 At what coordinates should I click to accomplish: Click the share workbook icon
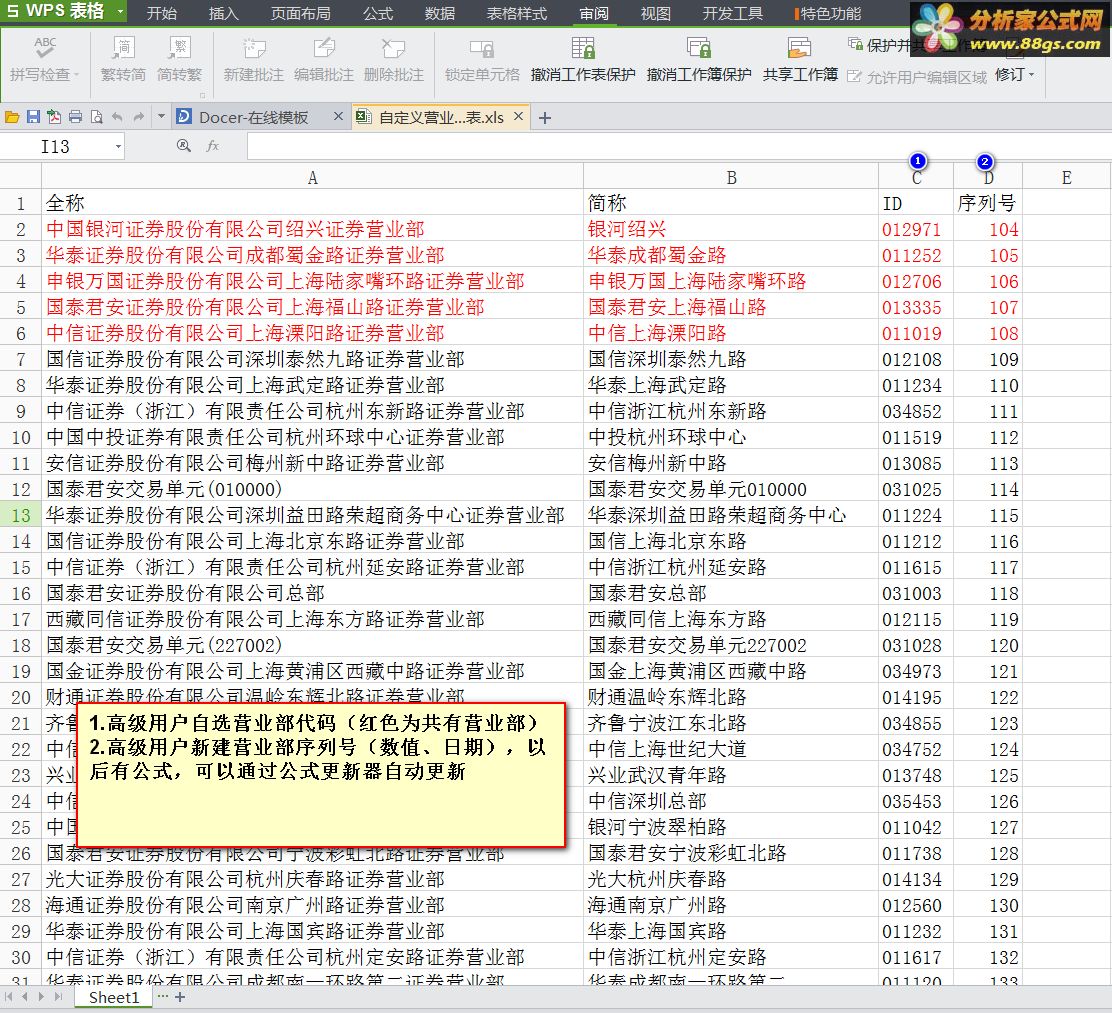pyautogui.click(x=800, y=48)
